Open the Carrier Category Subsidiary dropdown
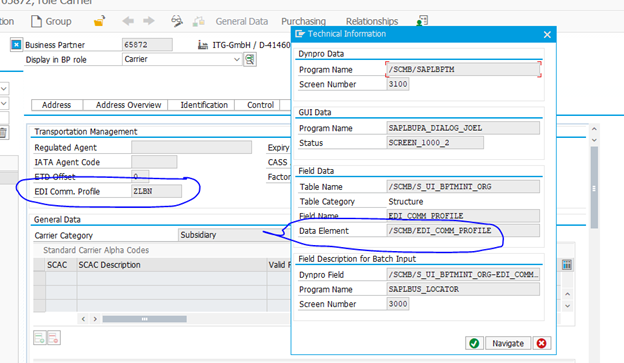Screen dimensions: 624x363 click(x=235, y=235)
